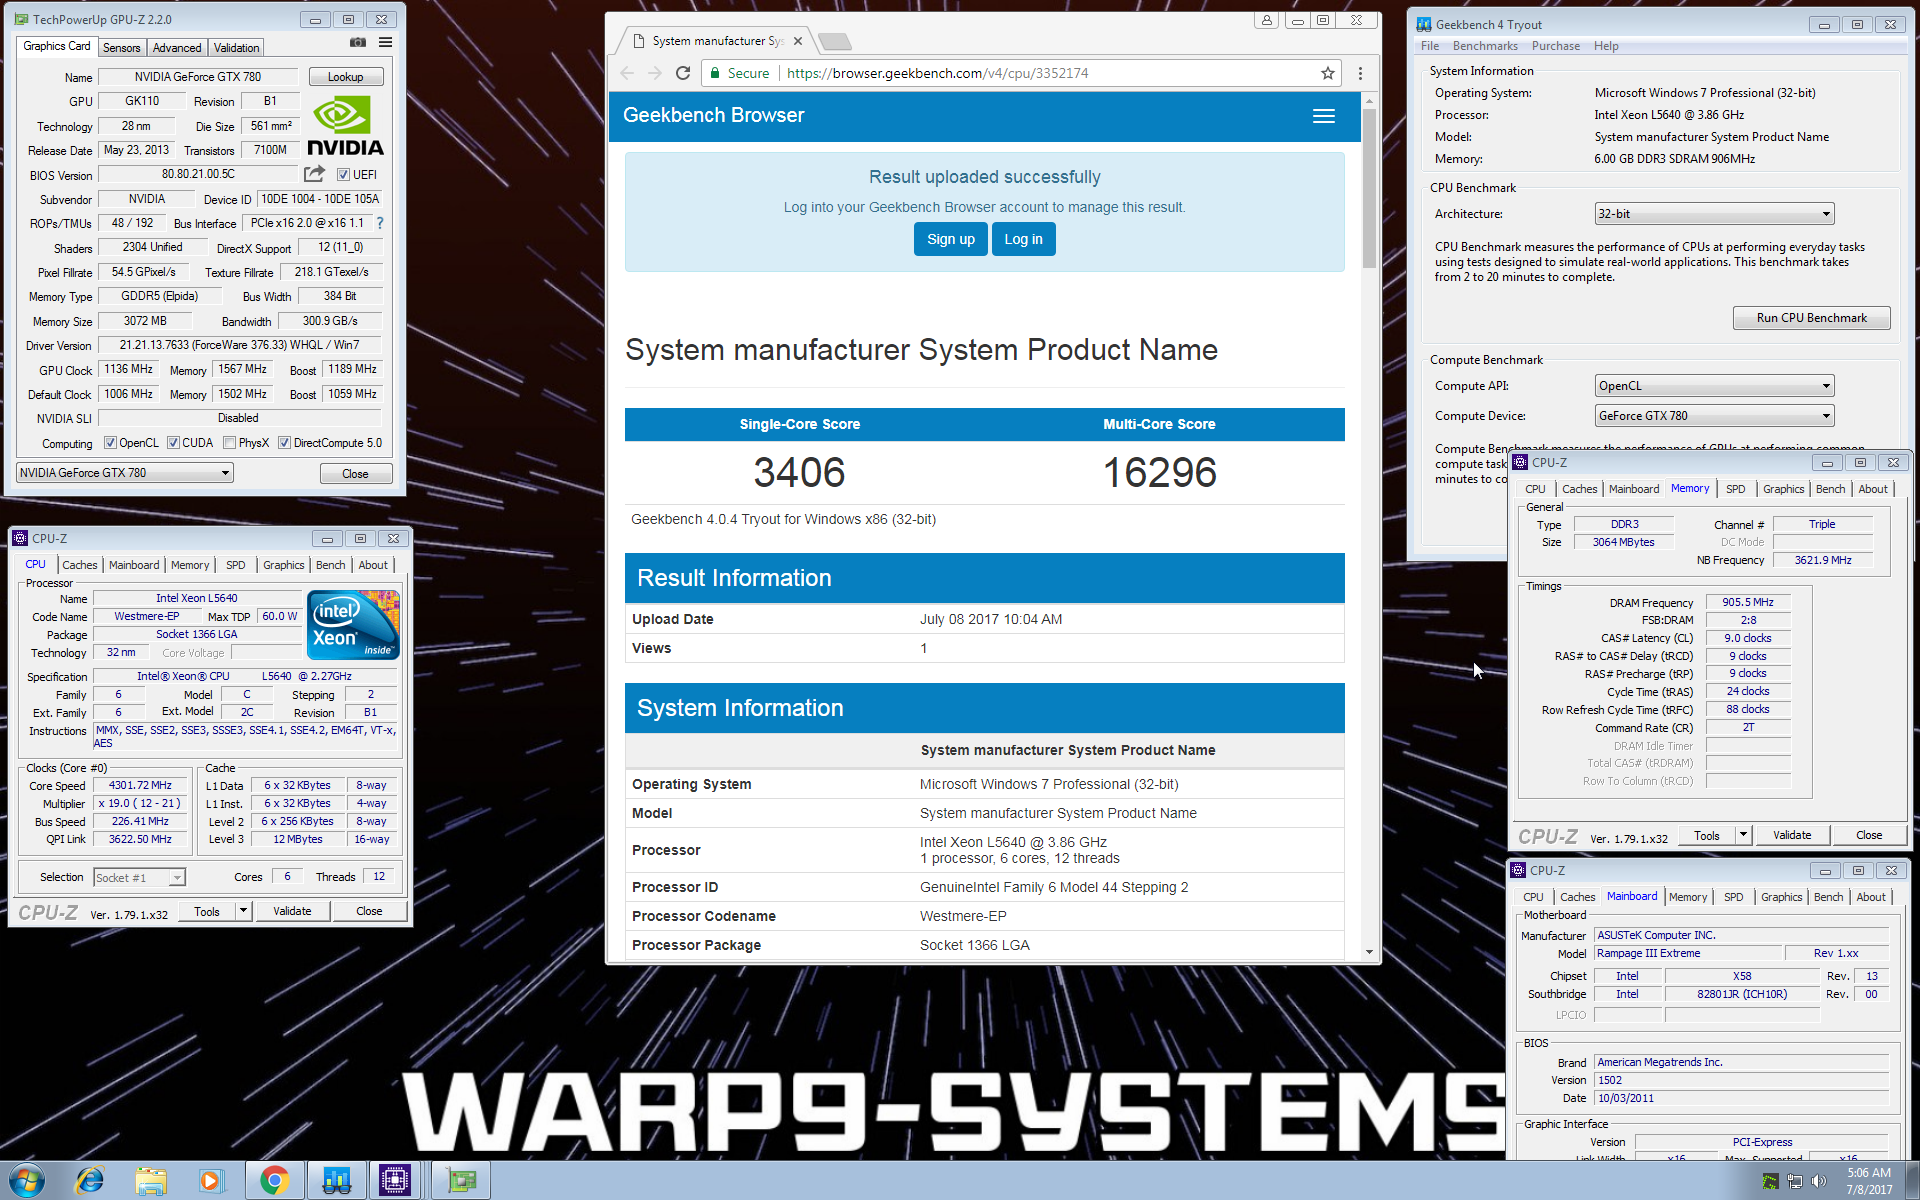The width and height of the screenshot is (1920, 1200).
Task: Open the Caches tab in left CPU-Z window
Action: (x=80, y=565)
